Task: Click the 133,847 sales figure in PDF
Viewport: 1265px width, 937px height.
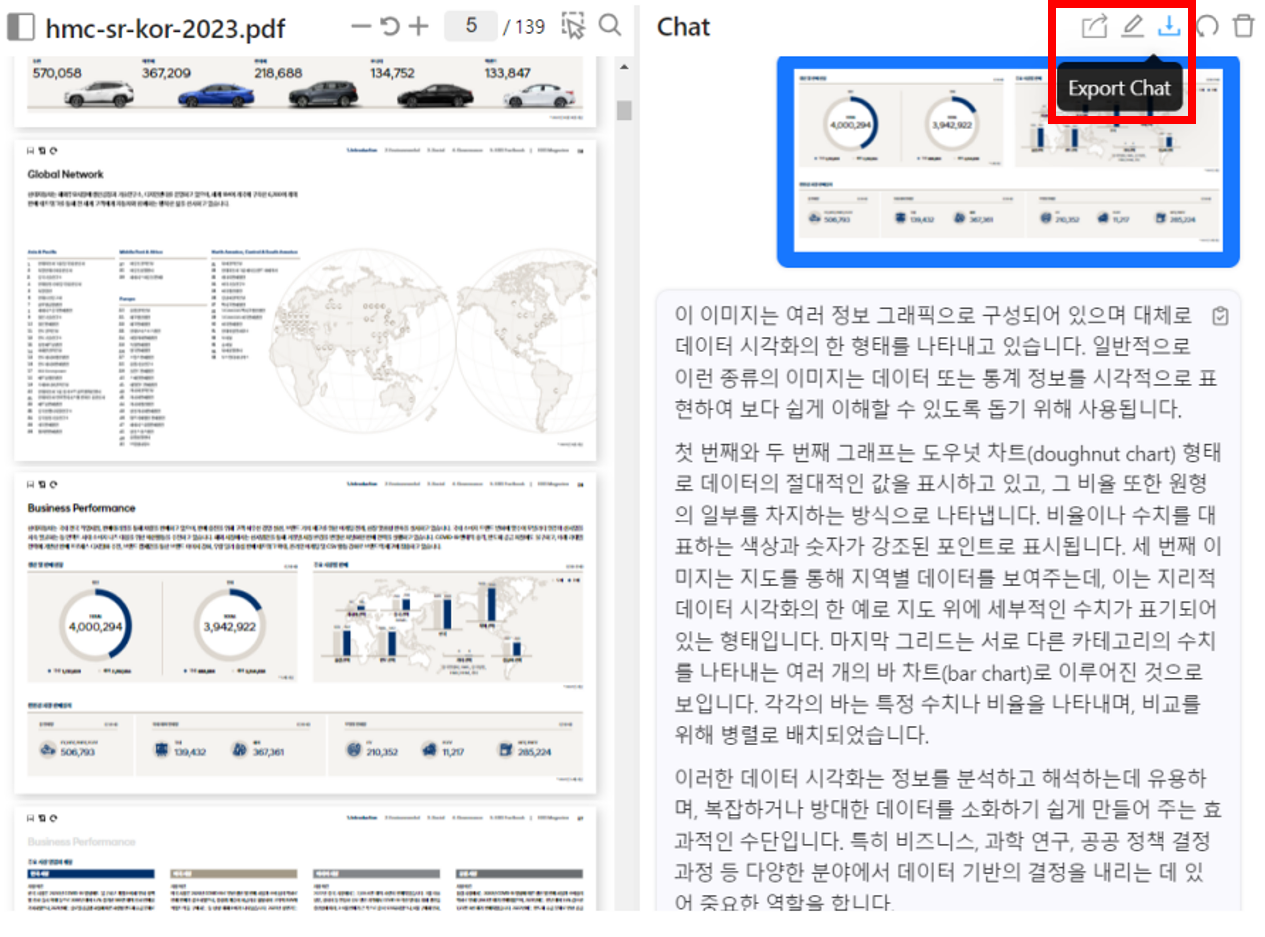Action: tap(508, 72)
